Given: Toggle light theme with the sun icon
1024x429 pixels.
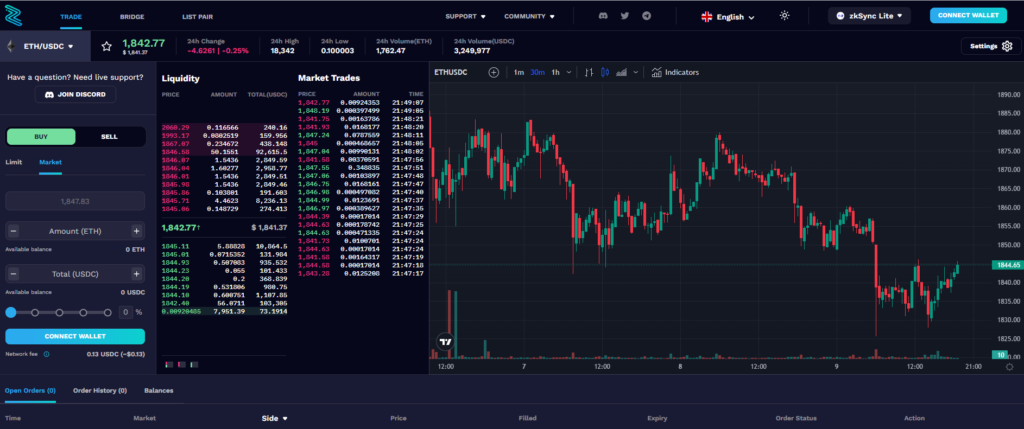Looking at the screenshot, I should pyautogui.click(x=784, y=16).
